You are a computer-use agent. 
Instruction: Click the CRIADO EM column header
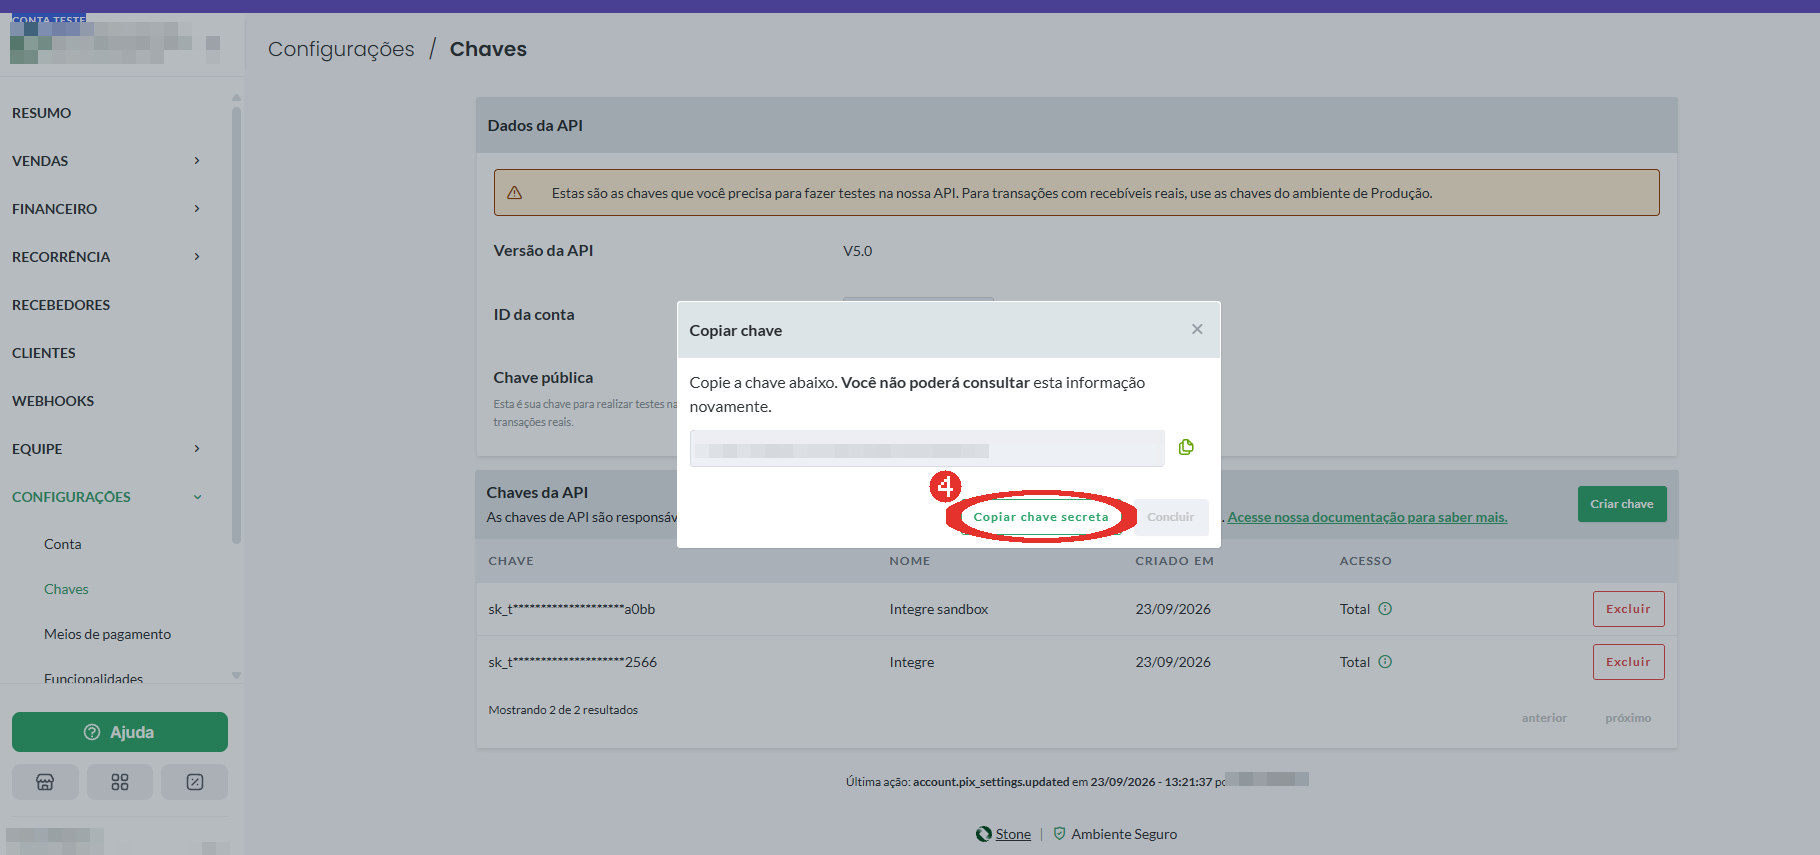[1175, 561]
